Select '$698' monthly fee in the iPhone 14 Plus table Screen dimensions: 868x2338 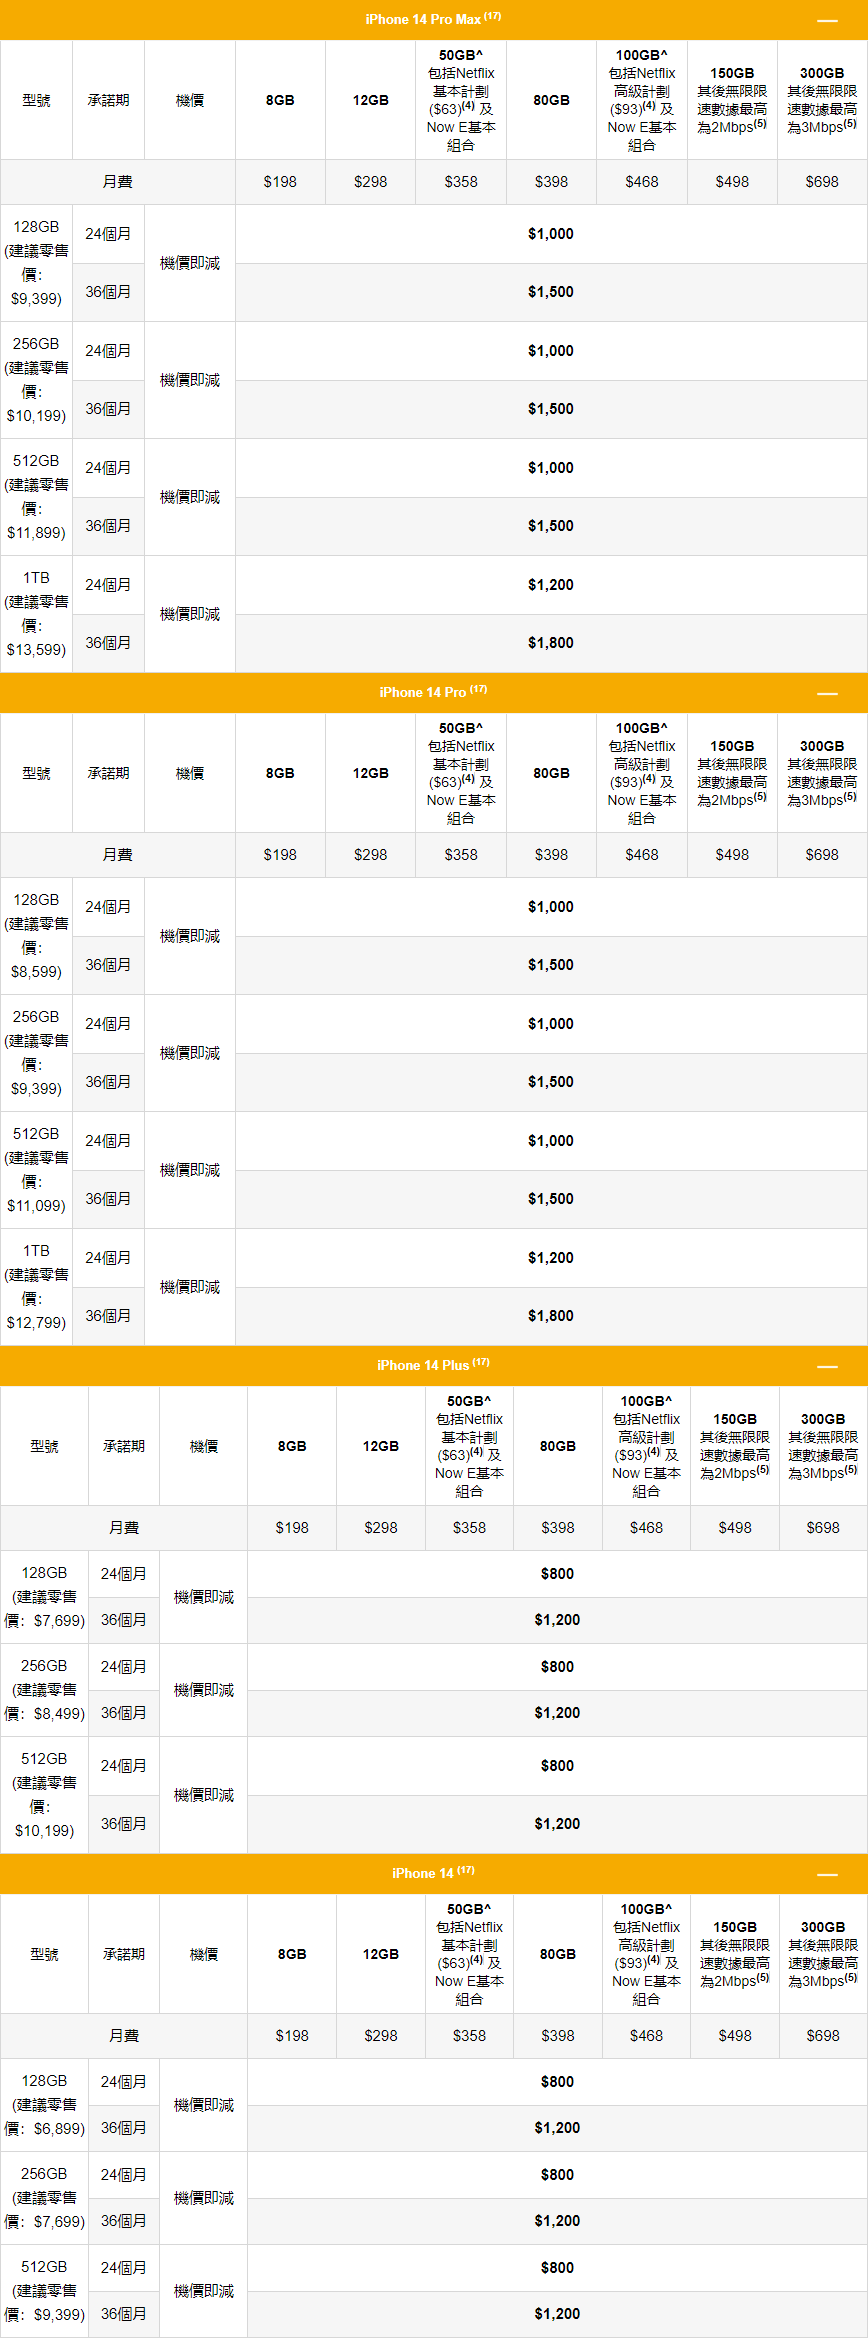coord(823,1528)
